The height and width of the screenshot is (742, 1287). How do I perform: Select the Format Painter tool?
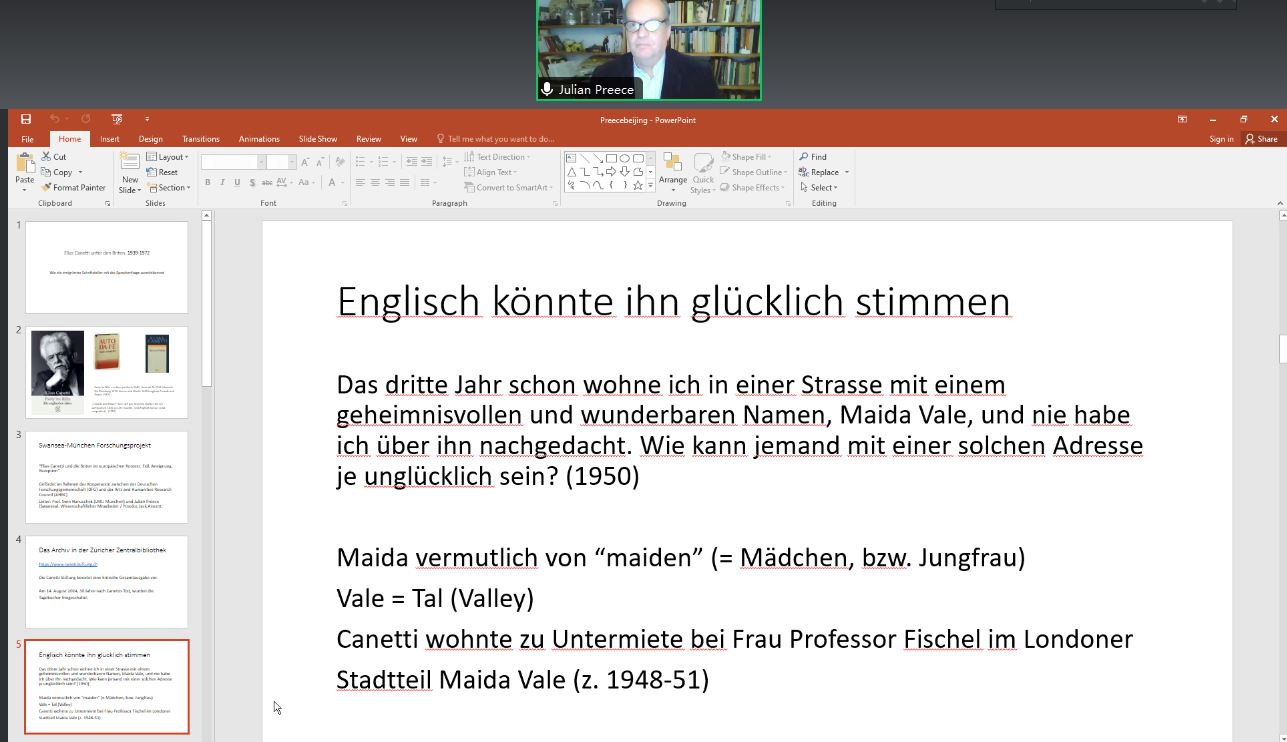(x=73, y=187)
